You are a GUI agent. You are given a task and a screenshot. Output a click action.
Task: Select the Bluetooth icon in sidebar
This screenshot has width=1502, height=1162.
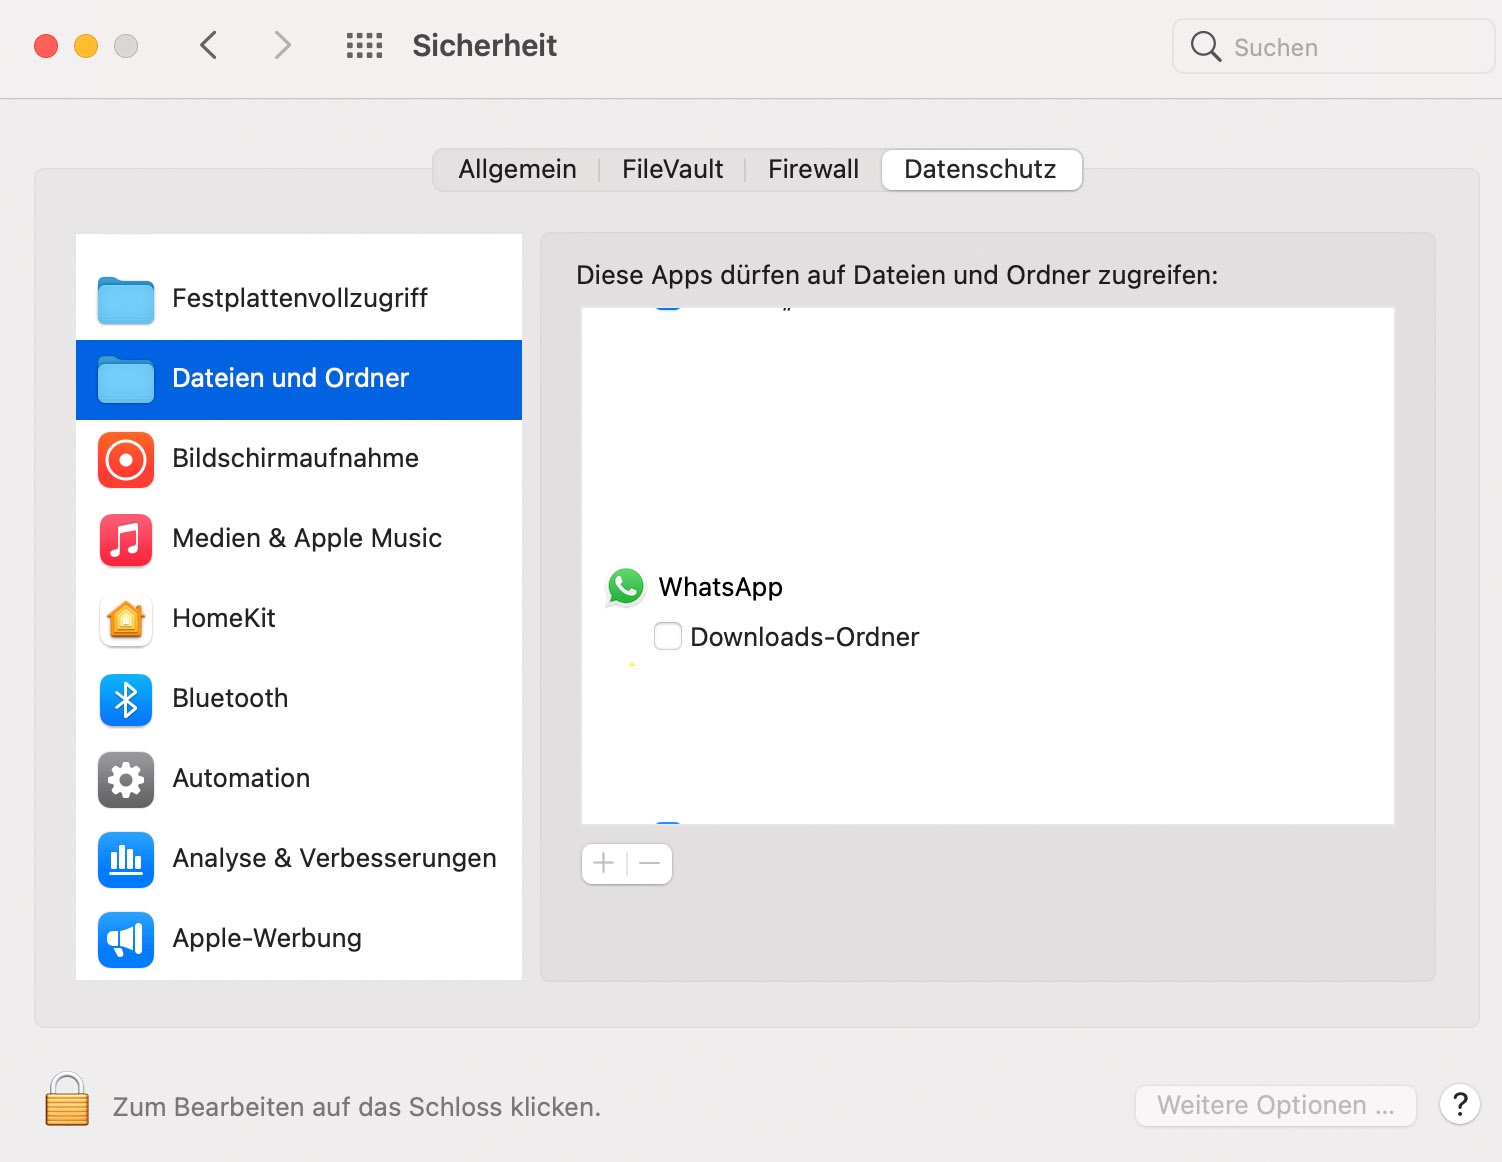[126, 700]
